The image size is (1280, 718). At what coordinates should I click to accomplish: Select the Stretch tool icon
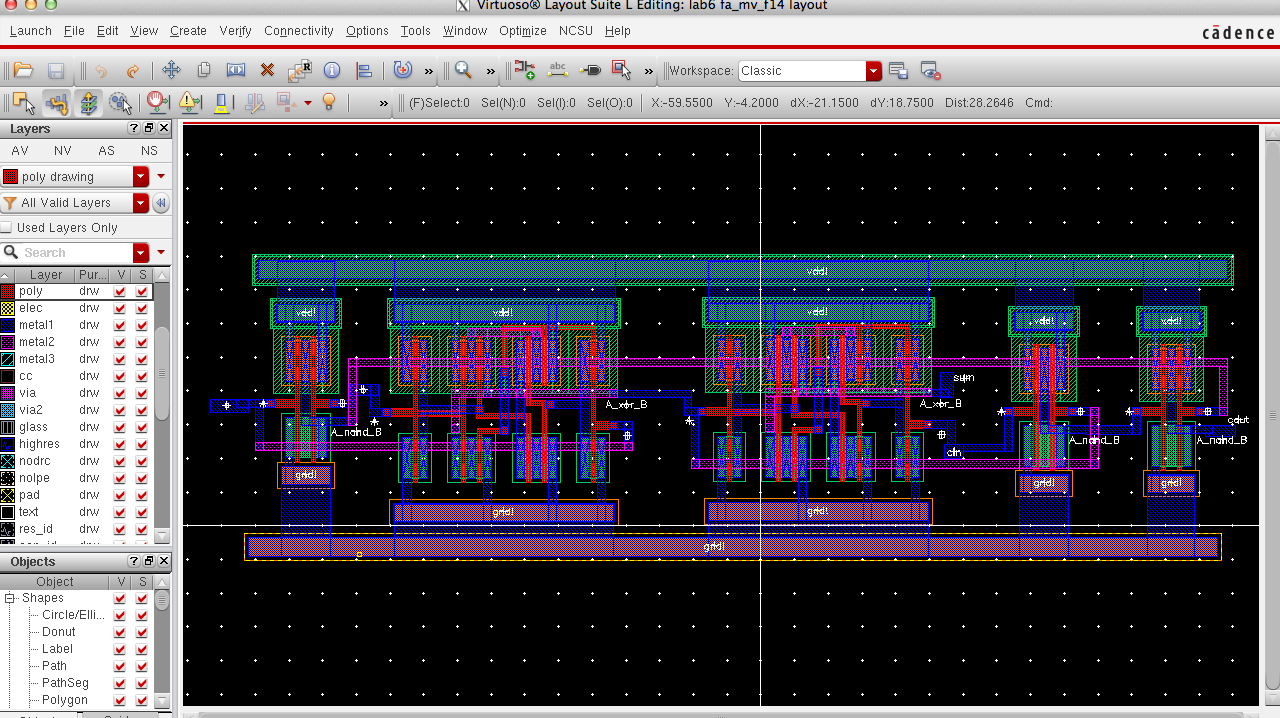236,70
